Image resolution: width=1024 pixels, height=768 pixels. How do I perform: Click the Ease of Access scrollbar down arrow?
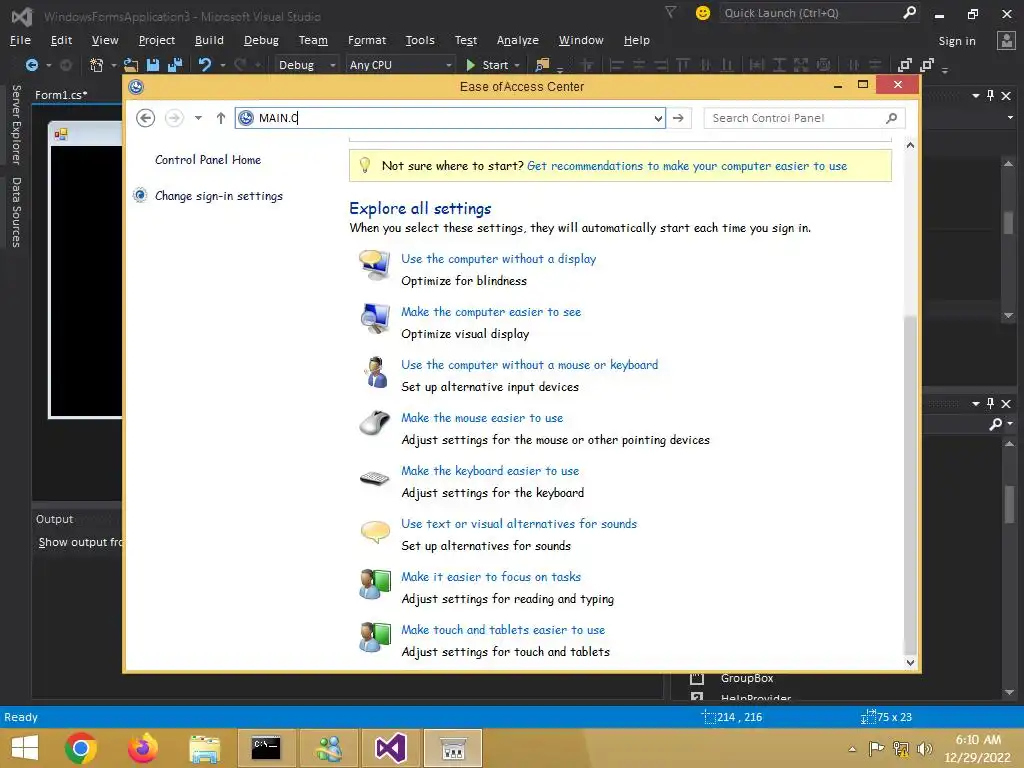pyautogui.click(x=910, y=662)
